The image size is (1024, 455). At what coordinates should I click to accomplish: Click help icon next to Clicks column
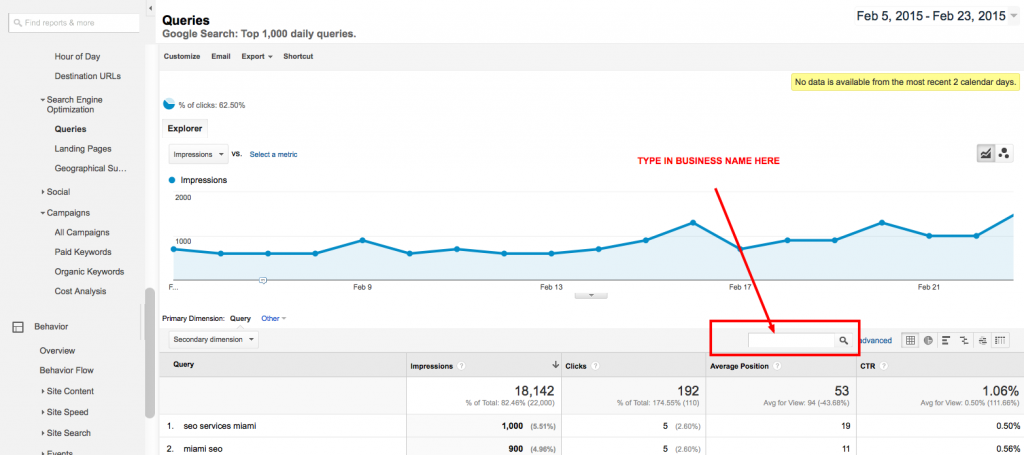(x=595, y=366)
